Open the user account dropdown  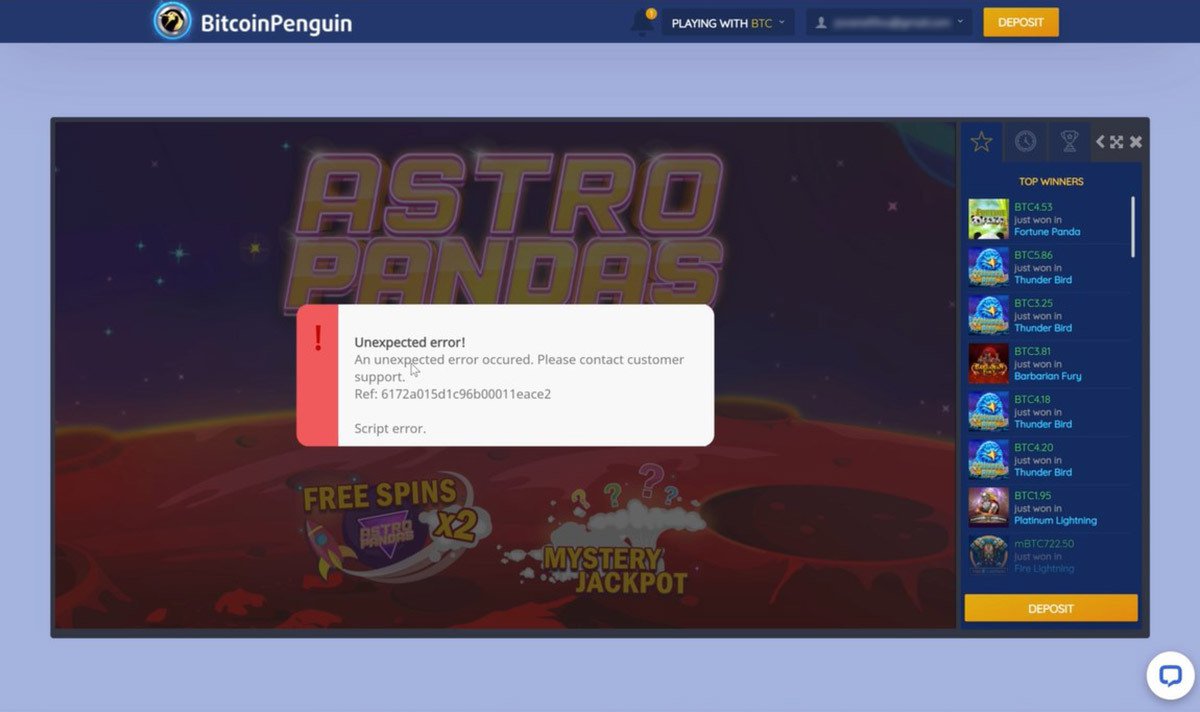pos(889,22)
